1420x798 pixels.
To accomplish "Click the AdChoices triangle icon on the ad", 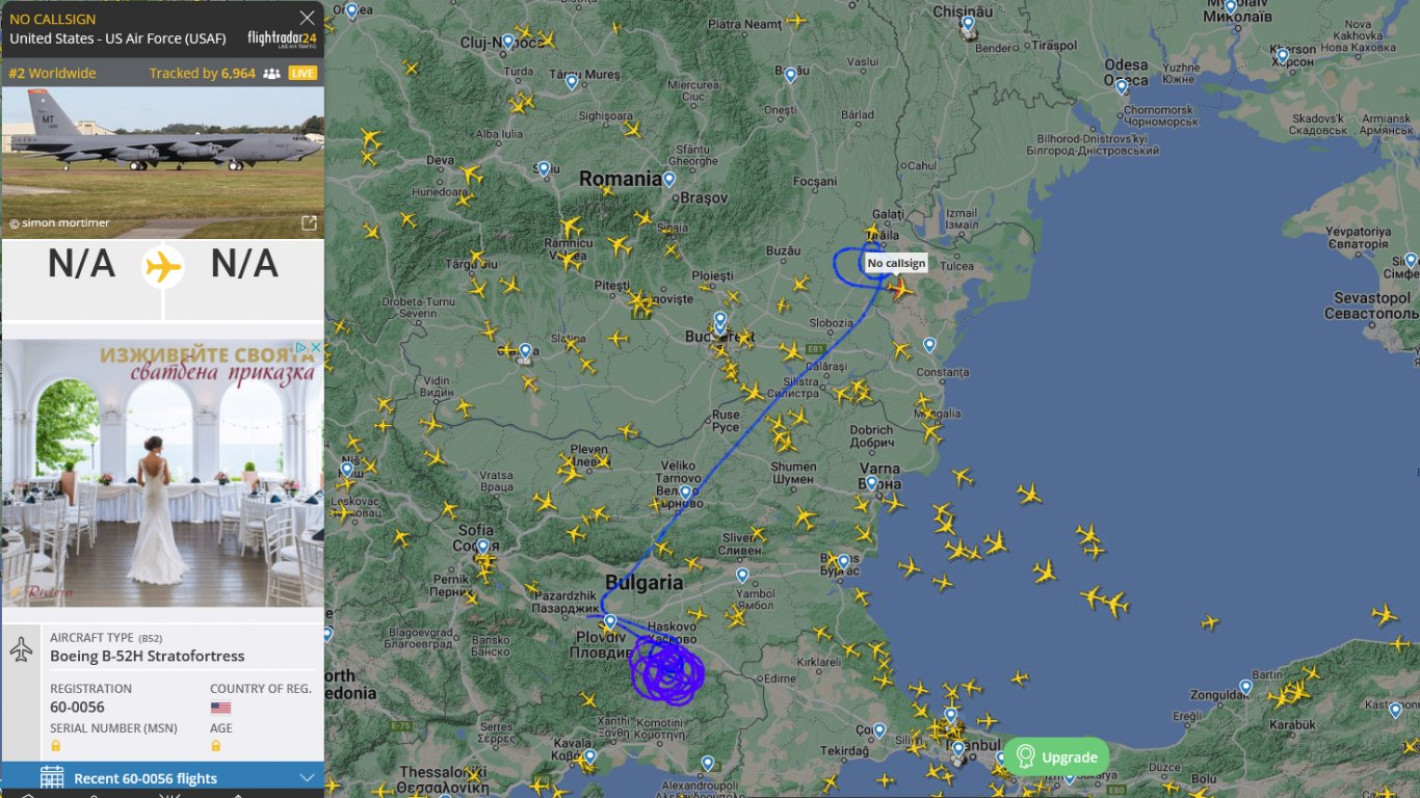I will (302, 347).
